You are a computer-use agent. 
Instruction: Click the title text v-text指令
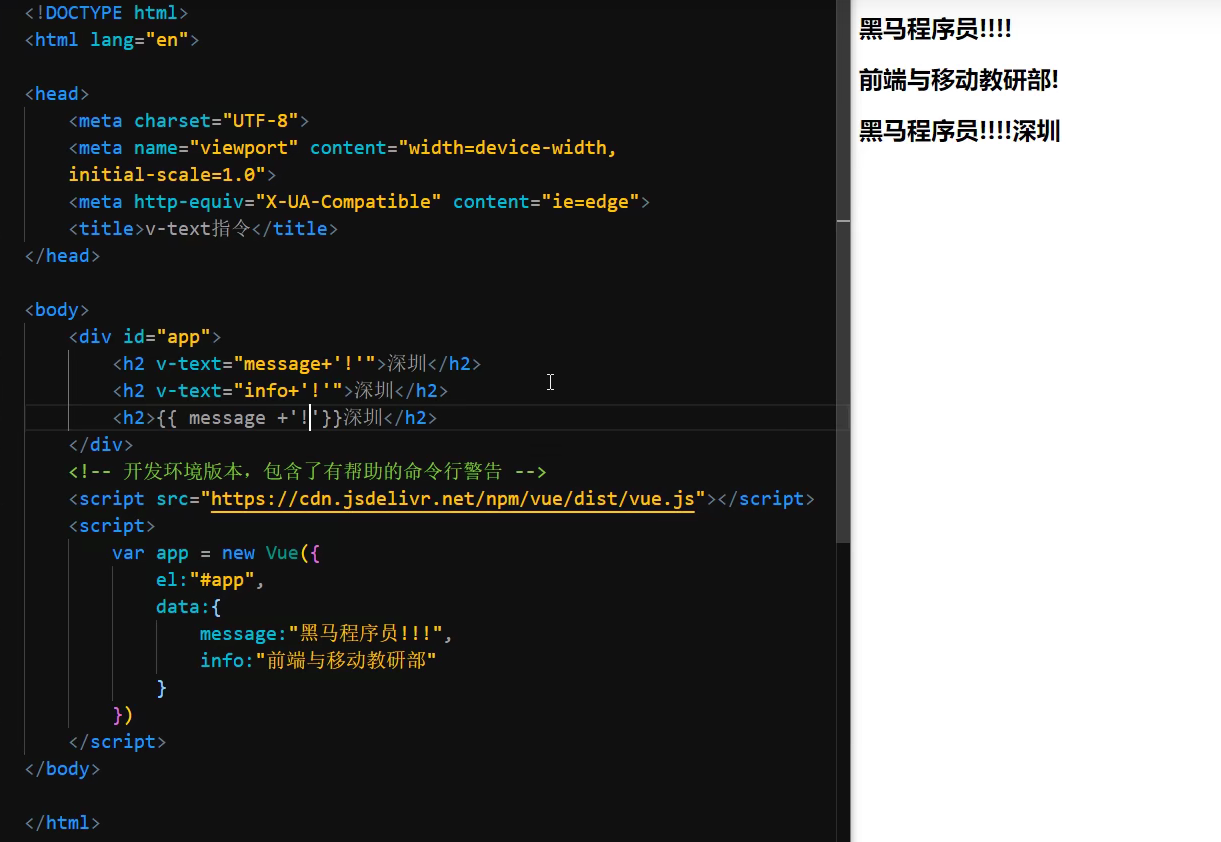click(x=198, y=229)
